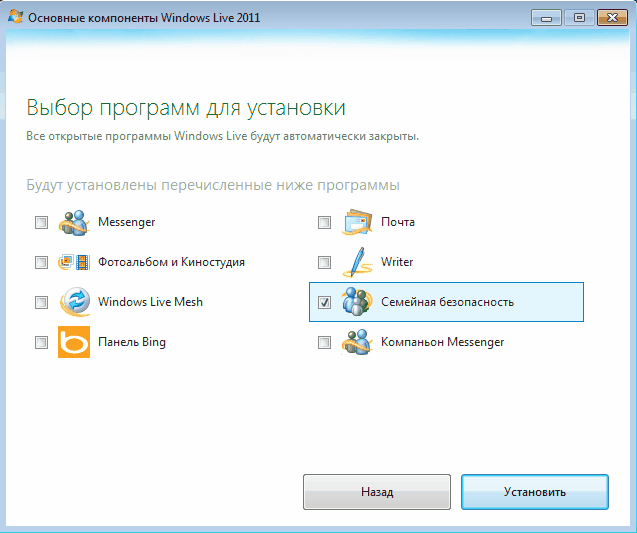Click the Семейная безопасность family icon
The image size is (637, 533).
357,302
